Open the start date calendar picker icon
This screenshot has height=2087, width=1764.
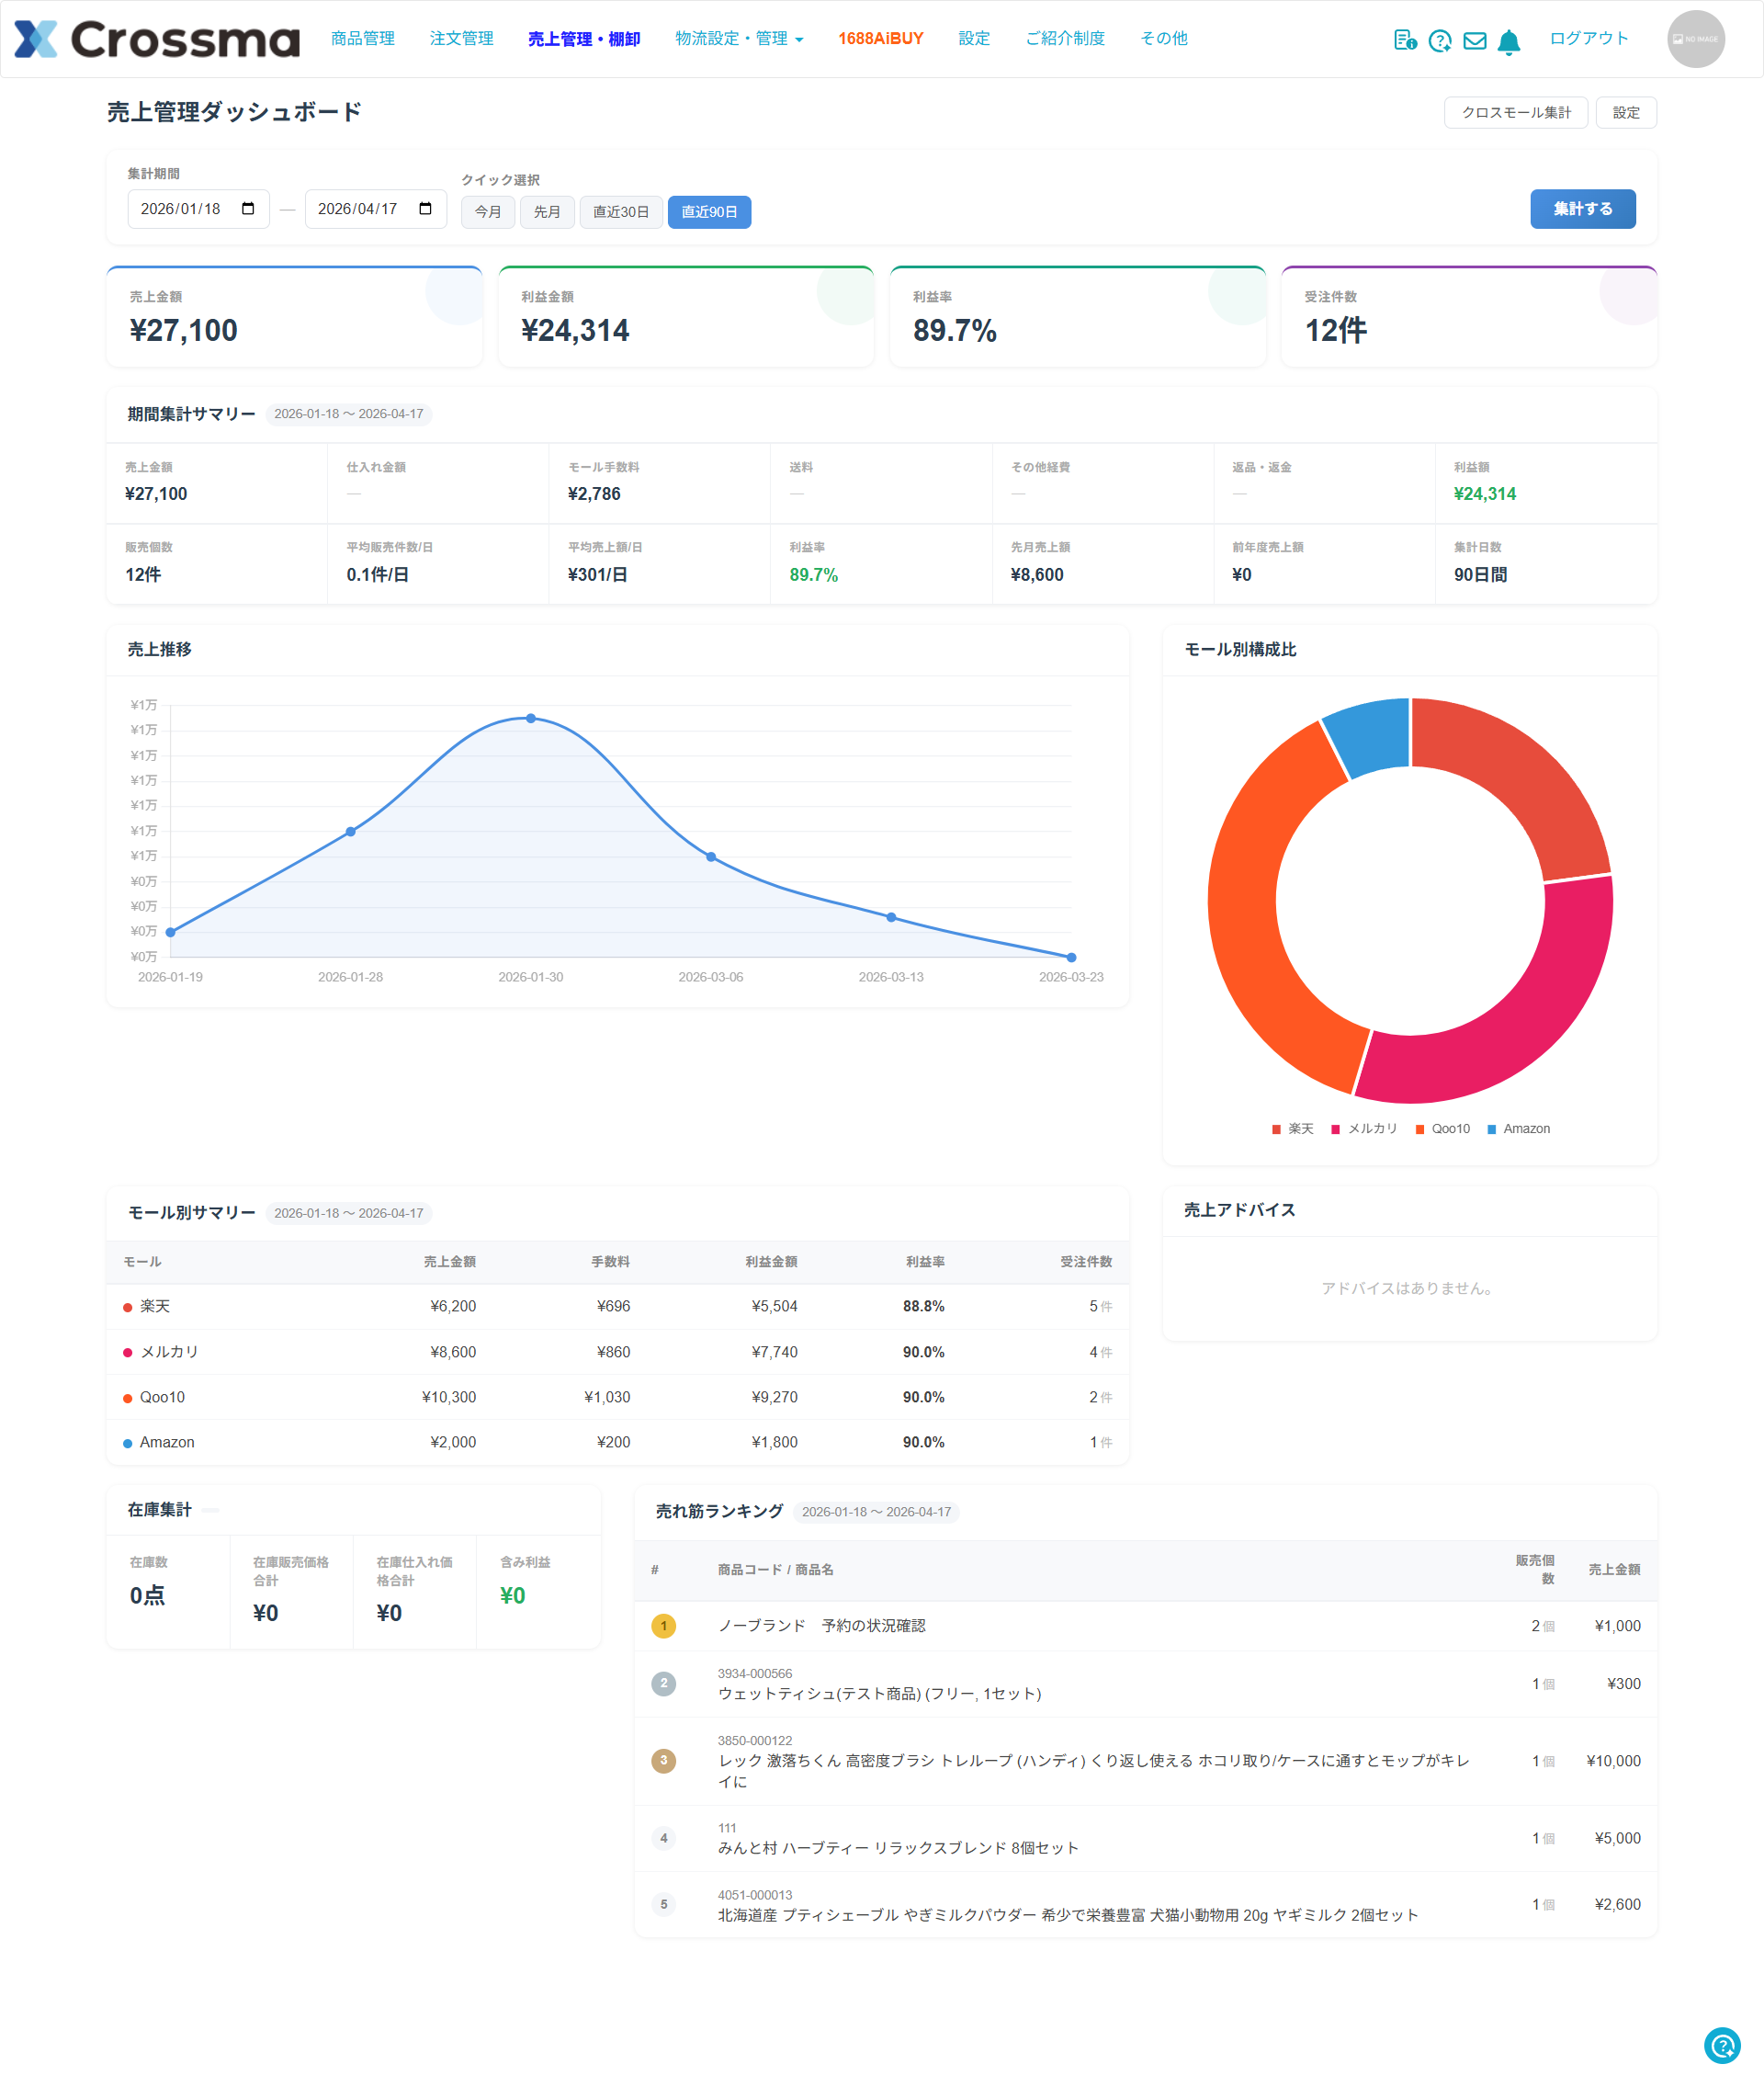click(x=248, y=209)
